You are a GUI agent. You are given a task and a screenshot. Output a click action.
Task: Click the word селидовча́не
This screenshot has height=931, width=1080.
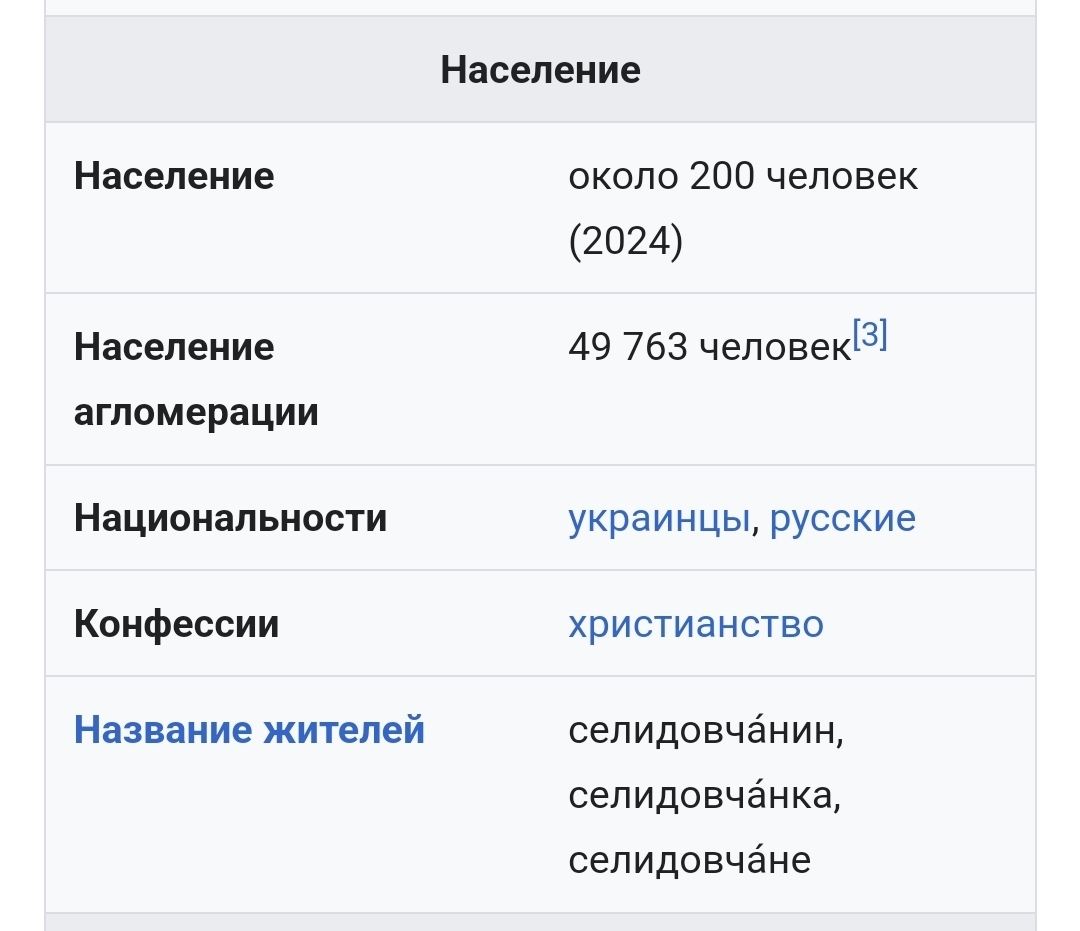[689, 861]
